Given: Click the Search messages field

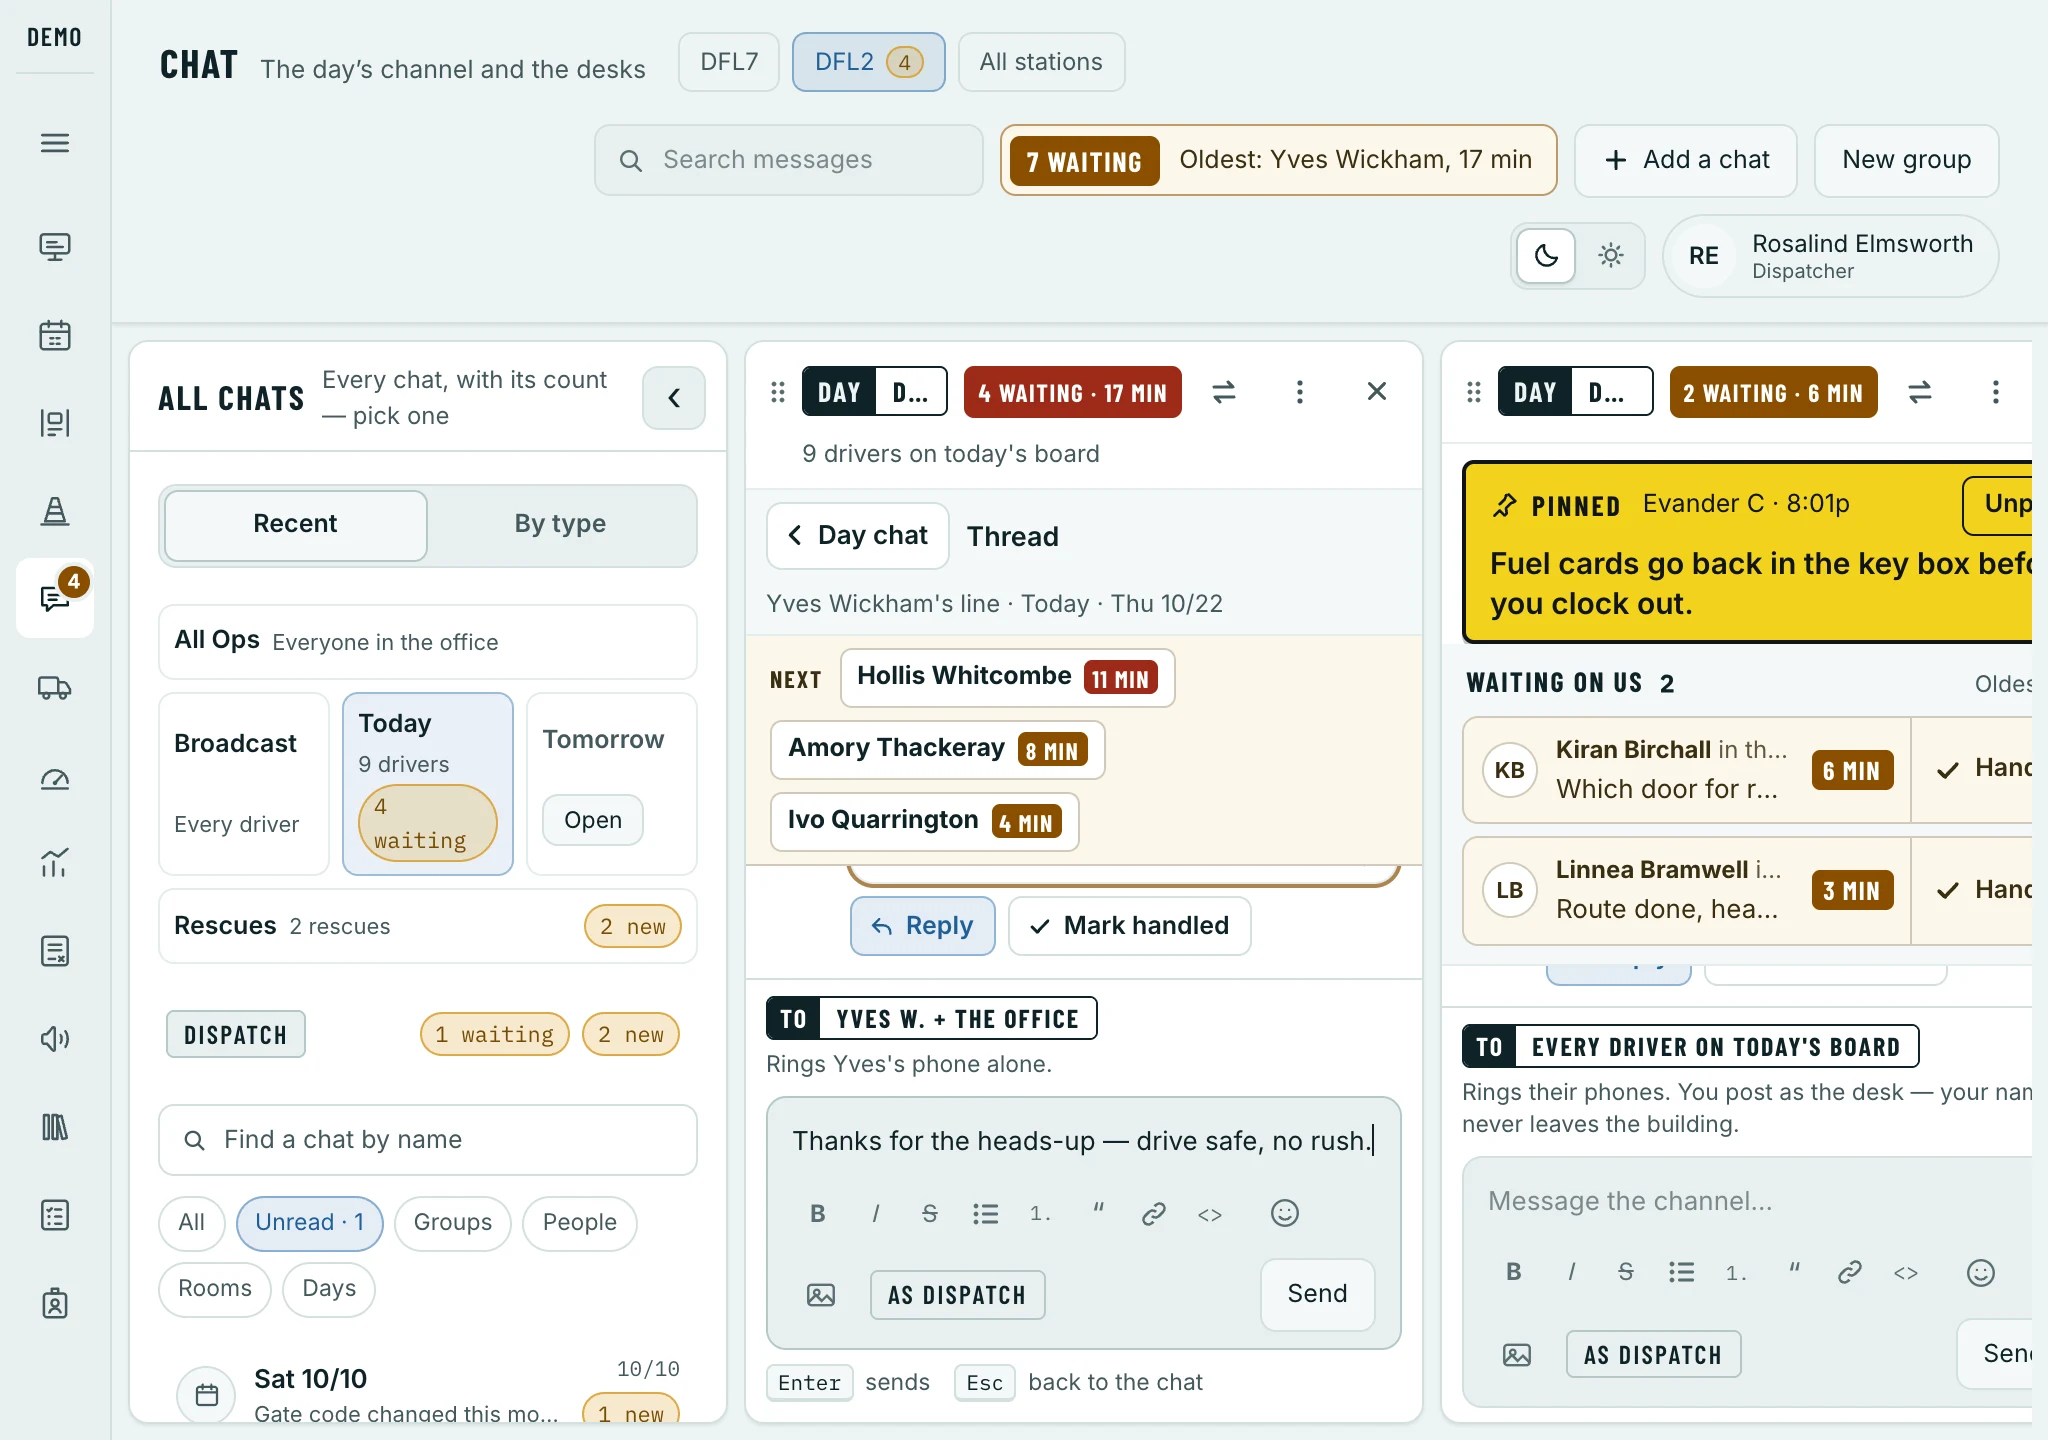Looking at the screenshot, I should (789, 160).
